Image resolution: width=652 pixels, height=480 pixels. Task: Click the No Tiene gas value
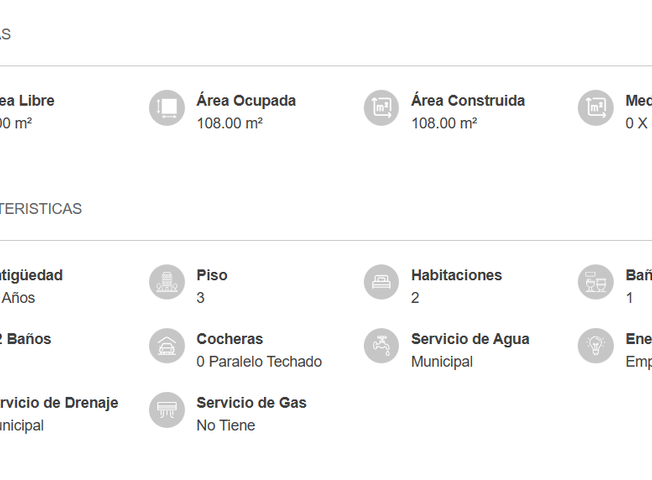[x=226, y=425]
